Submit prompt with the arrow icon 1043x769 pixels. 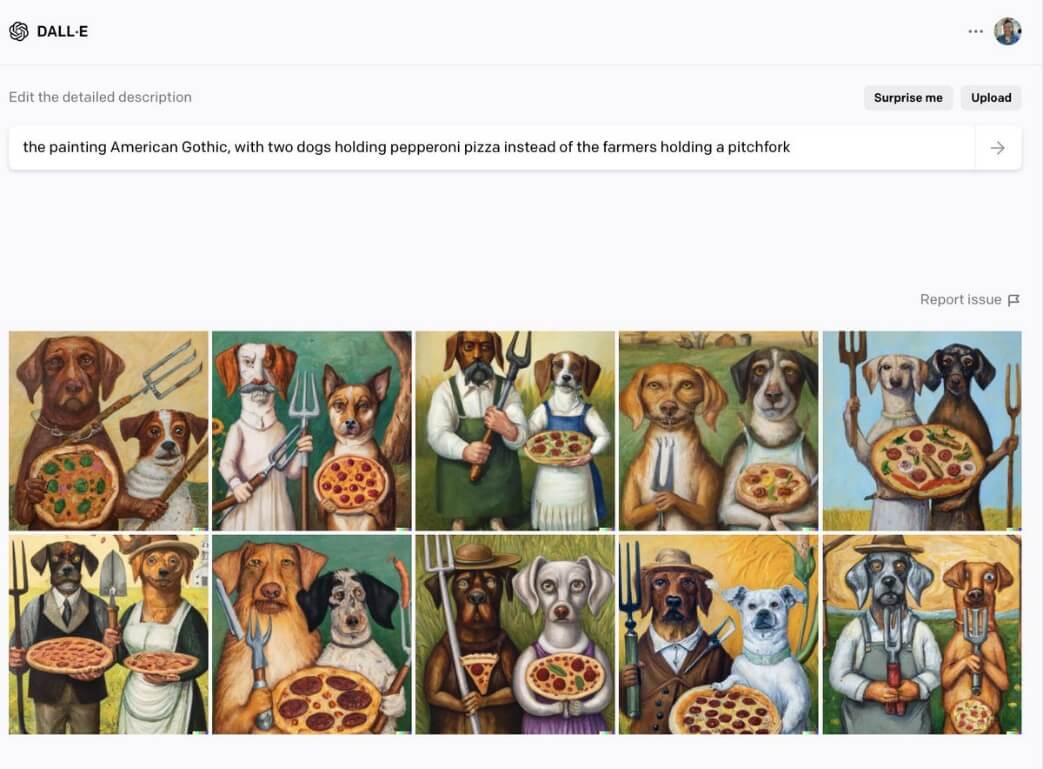tap(997, 148)
